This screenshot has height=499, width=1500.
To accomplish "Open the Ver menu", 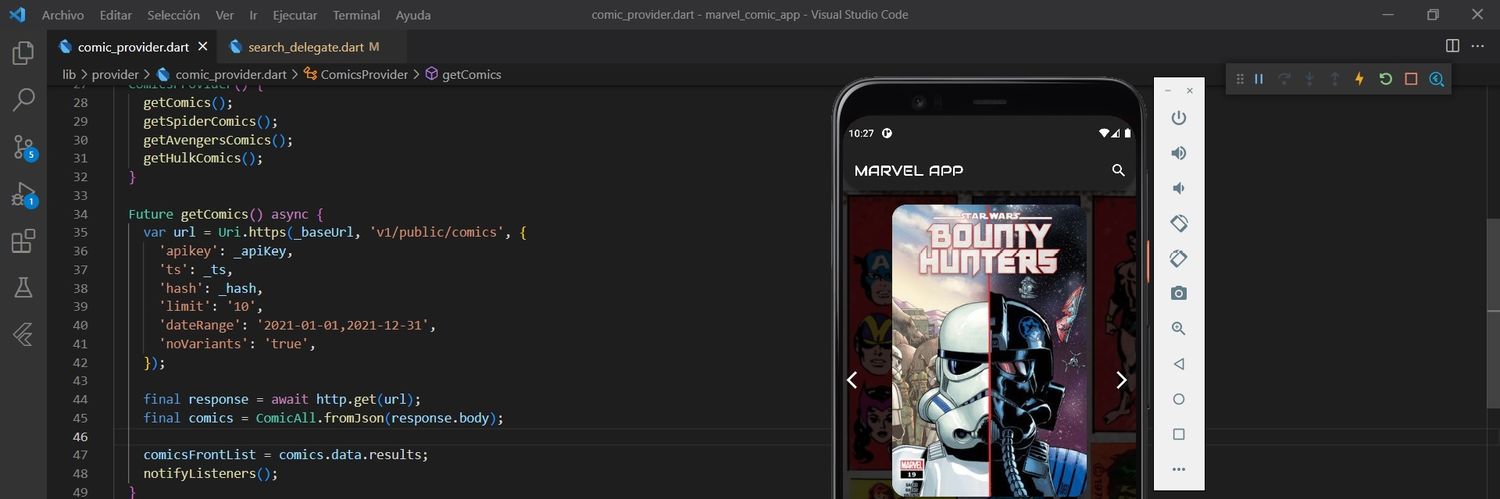I will tap(225, 15).
